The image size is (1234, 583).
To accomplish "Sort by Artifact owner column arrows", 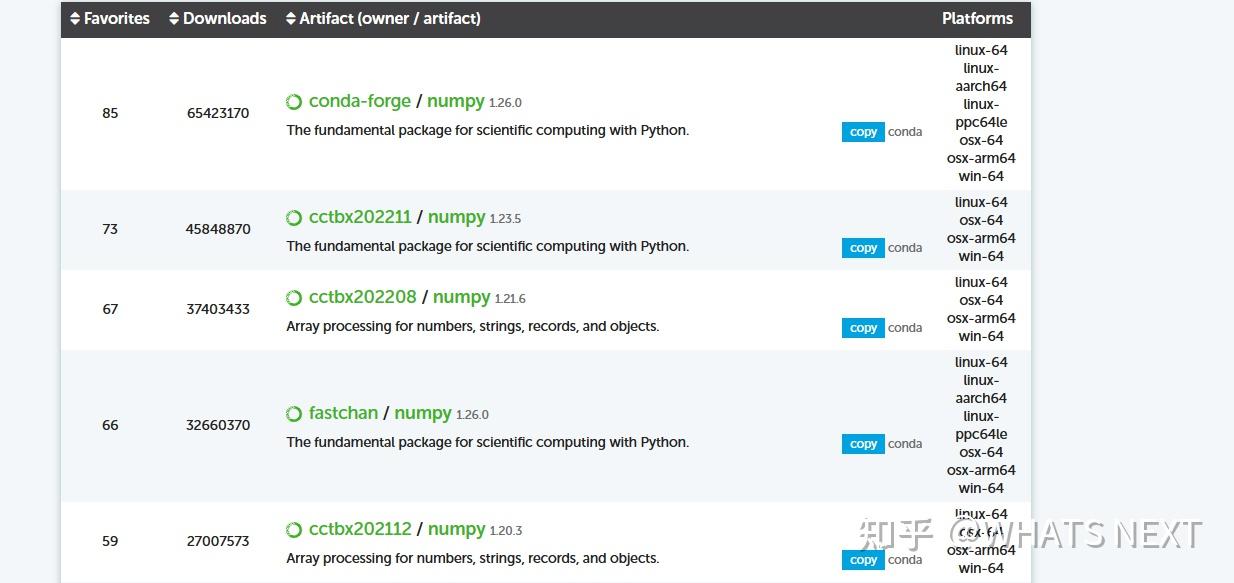I will click(291, 19).
